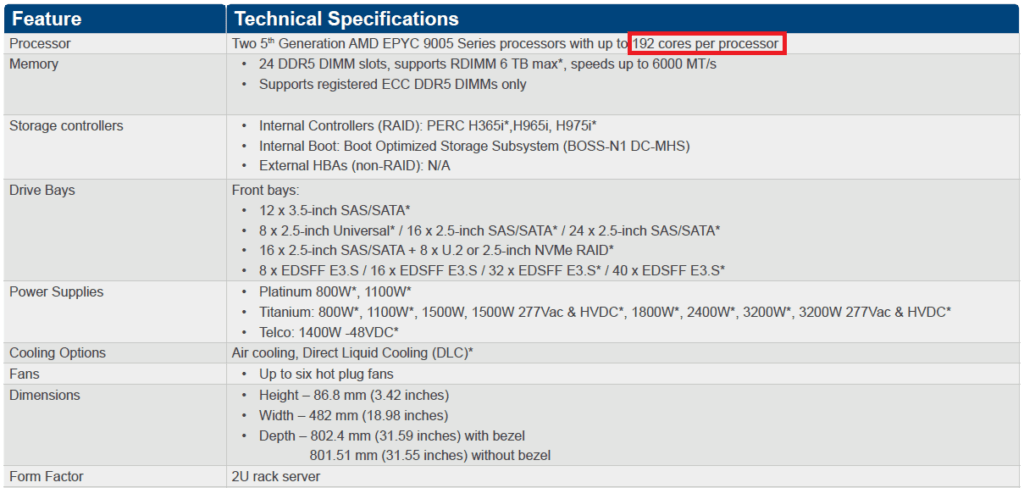Click the AMD EPYC 9005 Series processor line
Screen dimensions: 1024x488
click(x=505, y=44)
